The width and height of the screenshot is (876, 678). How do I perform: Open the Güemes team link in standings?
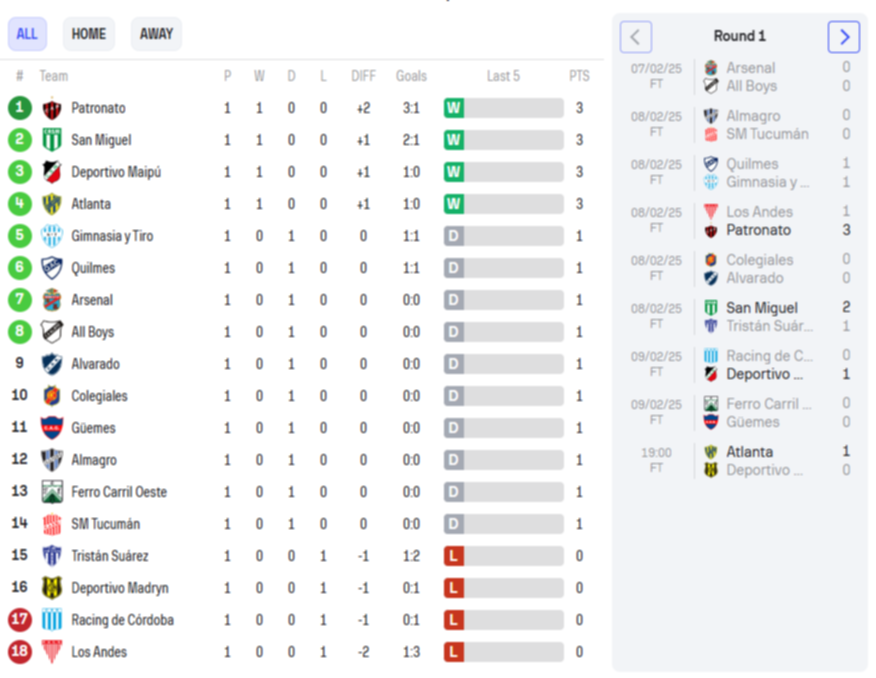tap(93, 428)
